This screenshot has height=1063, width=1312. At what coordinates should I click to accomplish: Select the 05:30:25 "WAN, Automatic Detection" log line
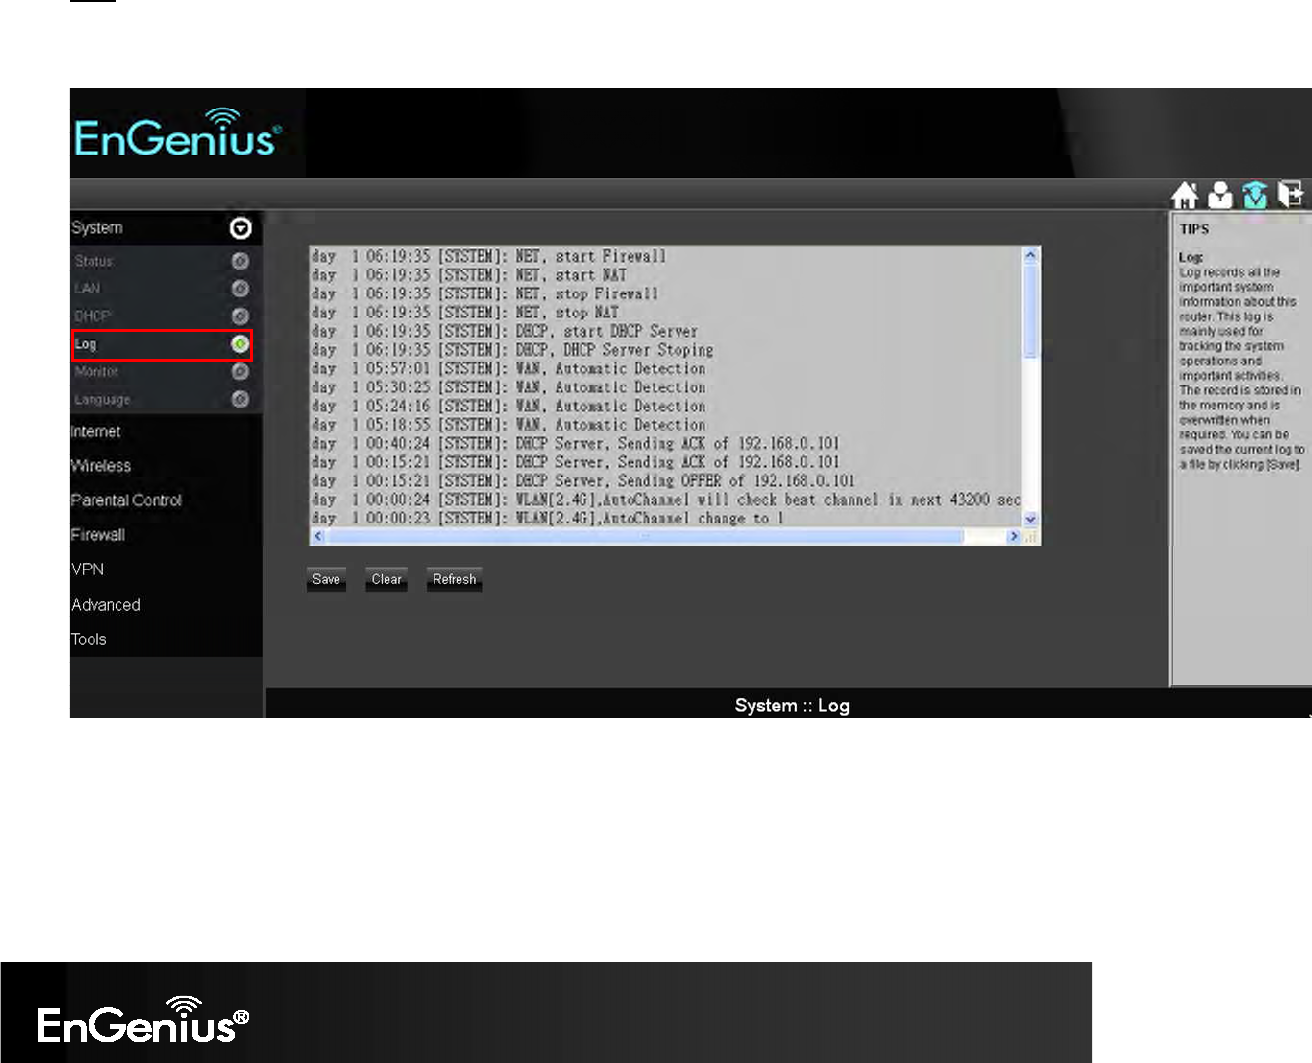(x=509, y=388)
